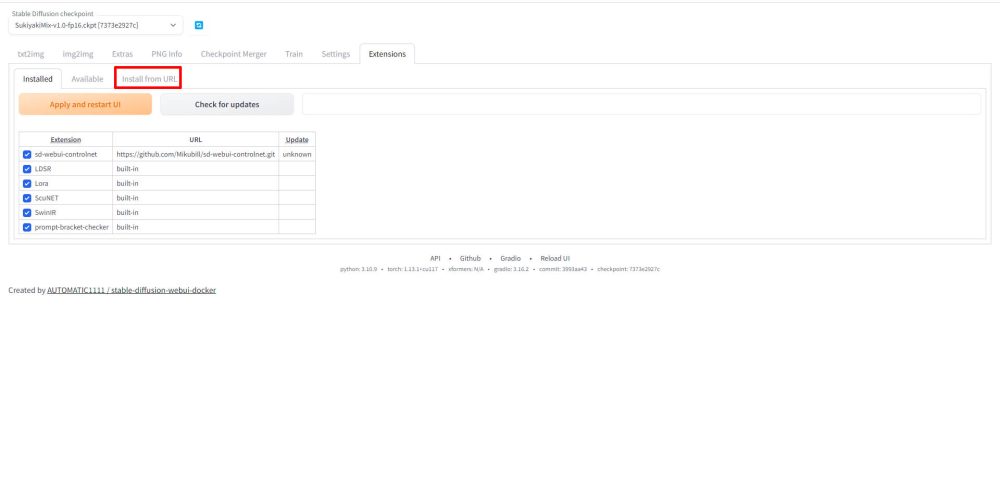Image resolution: width=1000 pixels, height=486 pixels.
Task: Open the Install from URL sub-tab
Action: click(x=149, y=78)
